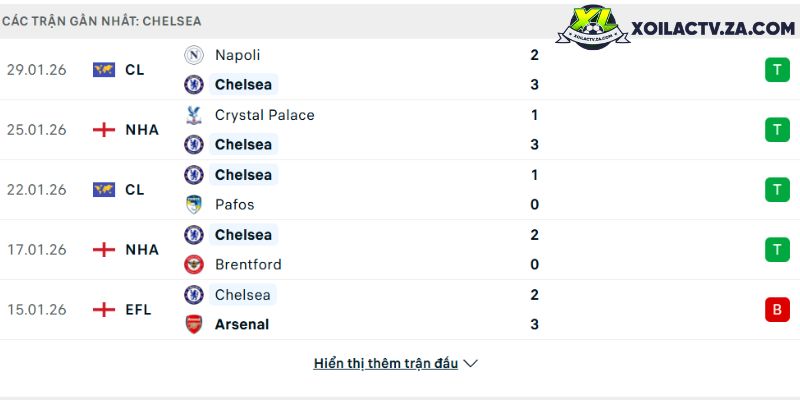The height and width of the screenshot is (400, 800).
Task: Click green T badge for Brentford match
Action: click(776, 250)
